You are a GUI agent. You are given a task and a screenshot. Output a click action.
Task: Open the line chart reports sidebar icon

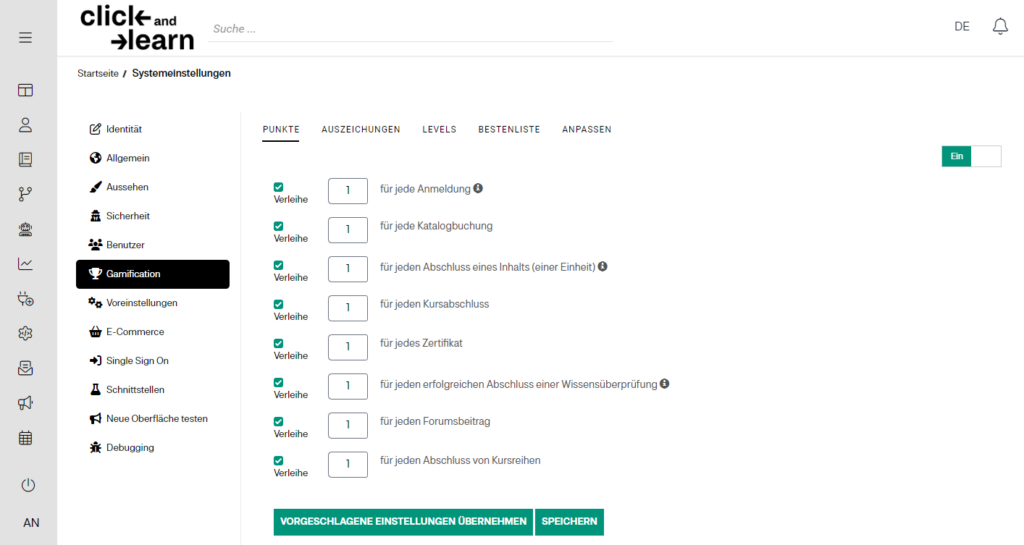click(x=26, y=264)
